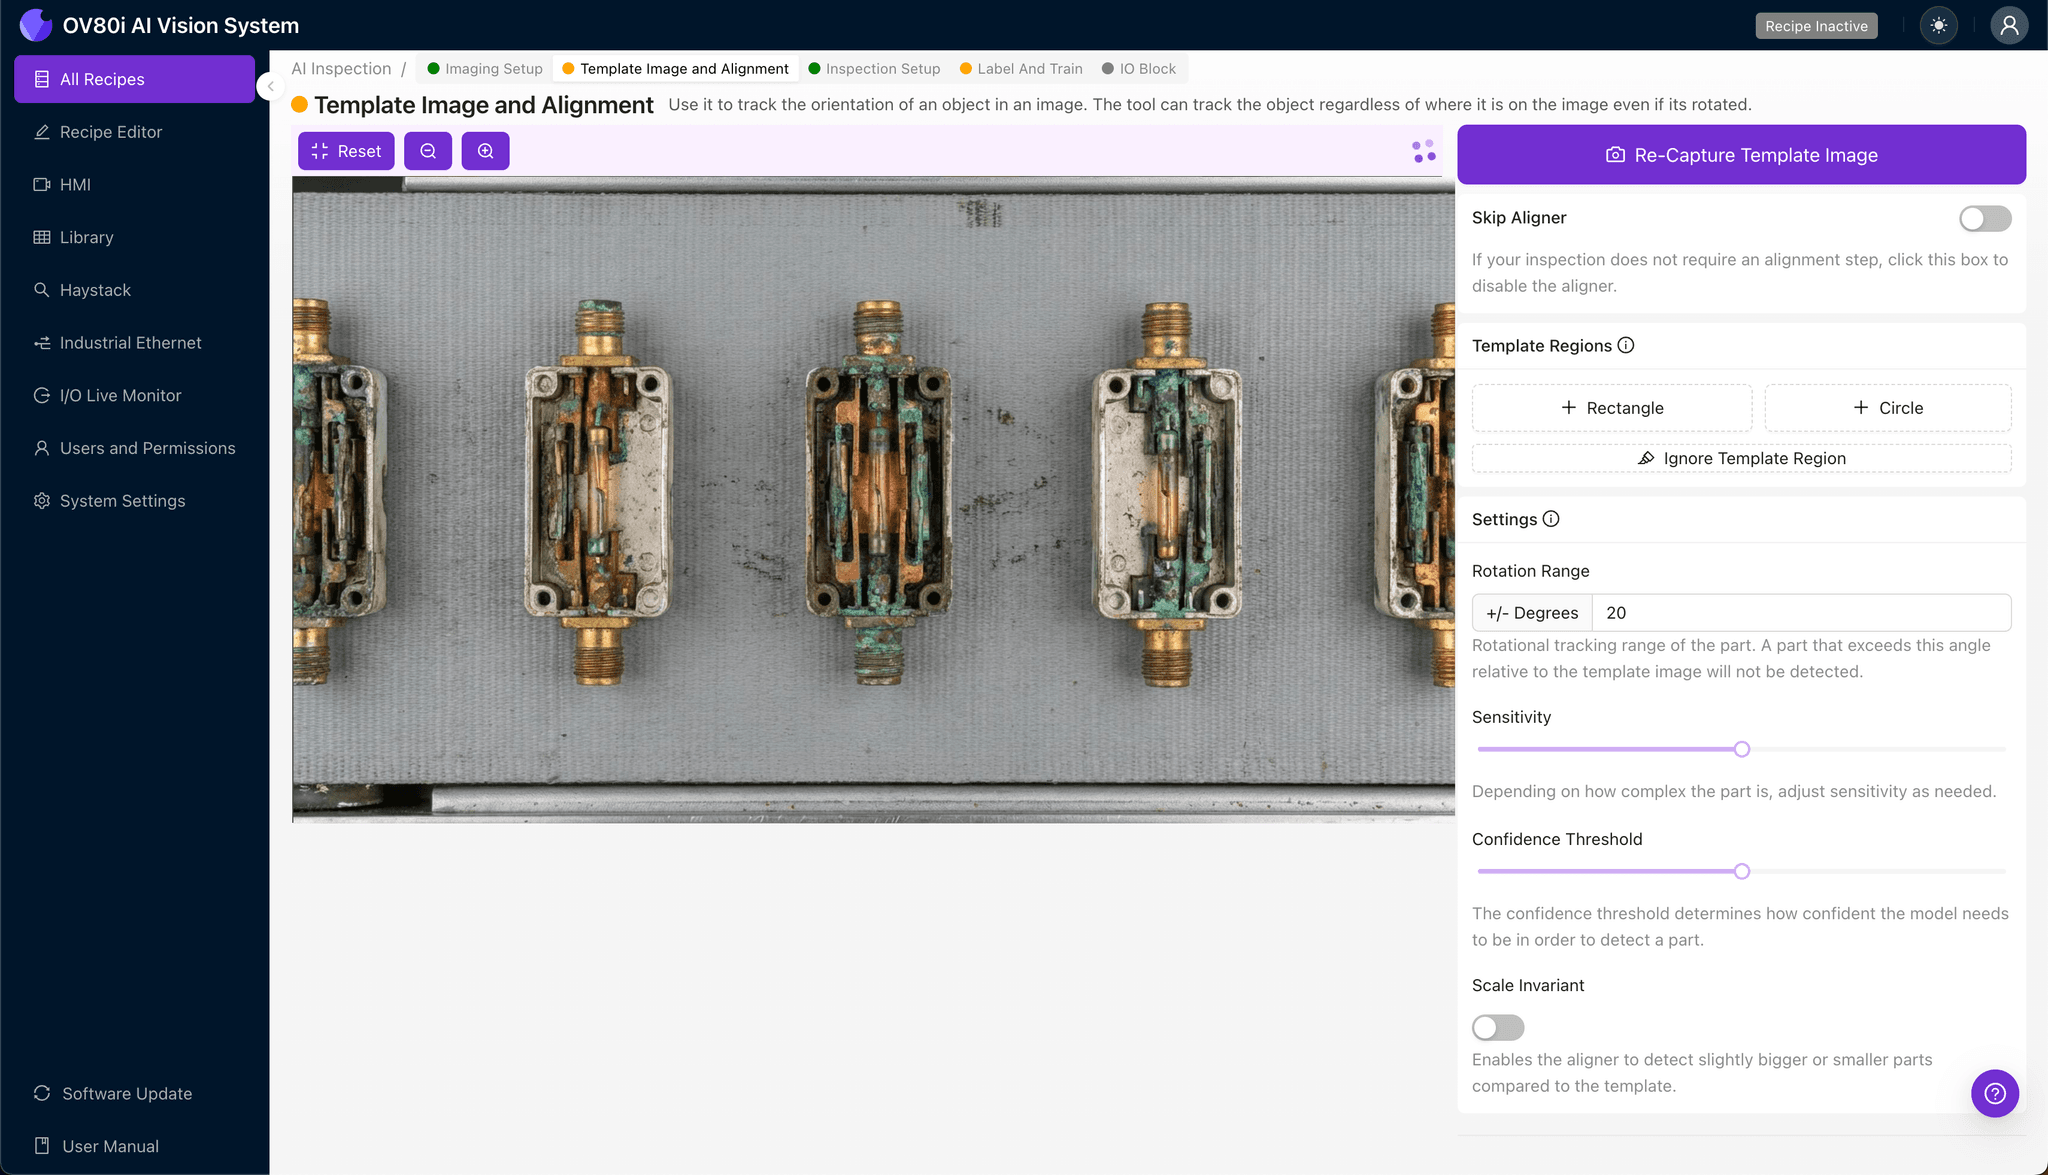Collapse the sidebar with chevron handle

pos(270,86)
